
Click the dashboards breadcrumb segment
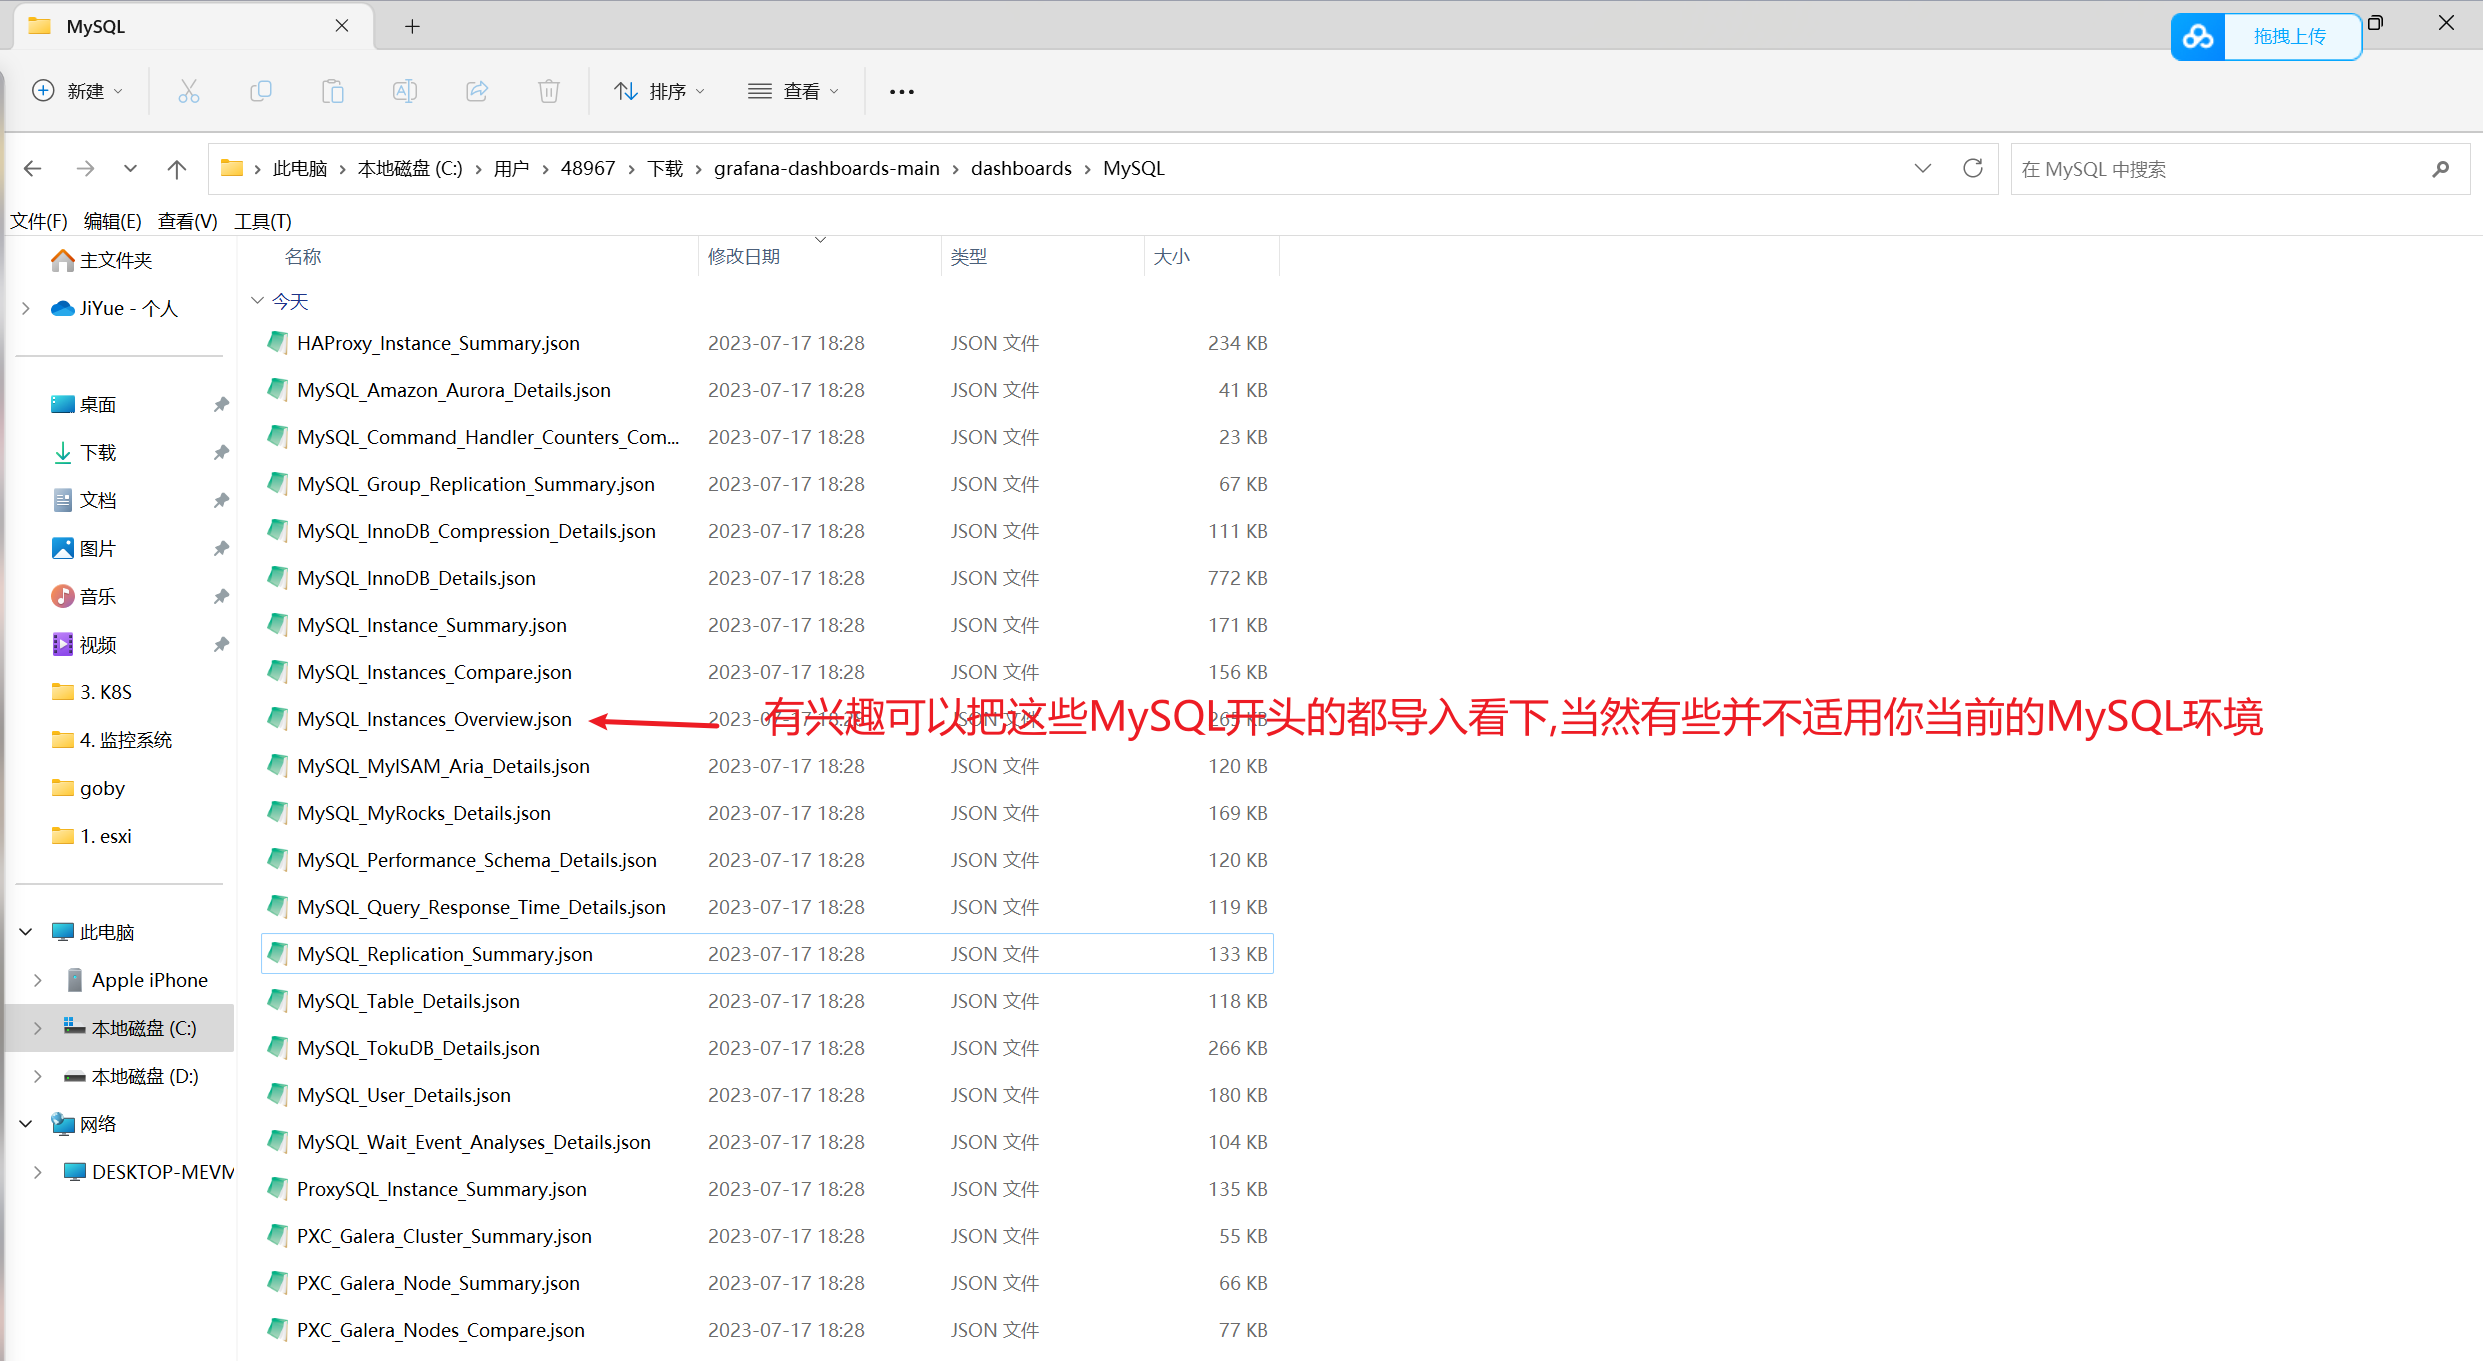click(x=1020, y=169)
